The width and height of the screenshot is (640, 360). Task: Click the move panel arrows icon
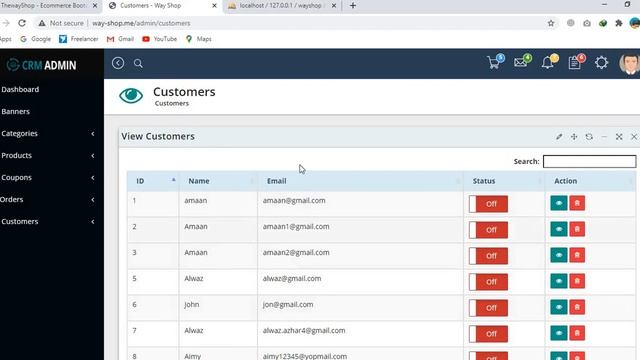574,137
